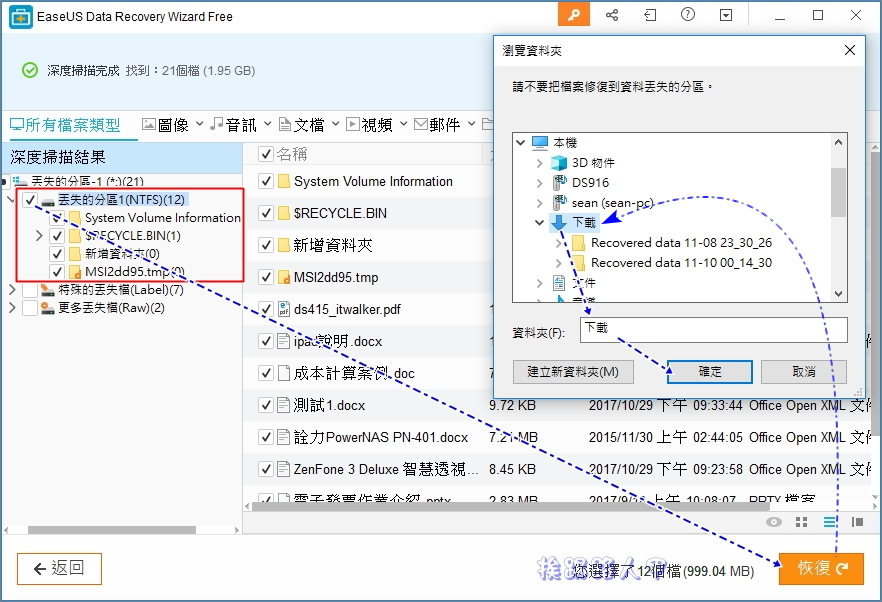Image resolution: width=882 pixels, height=602 pixels.
Task: Click the preview eye icon
Action: [x=774, y=522]
